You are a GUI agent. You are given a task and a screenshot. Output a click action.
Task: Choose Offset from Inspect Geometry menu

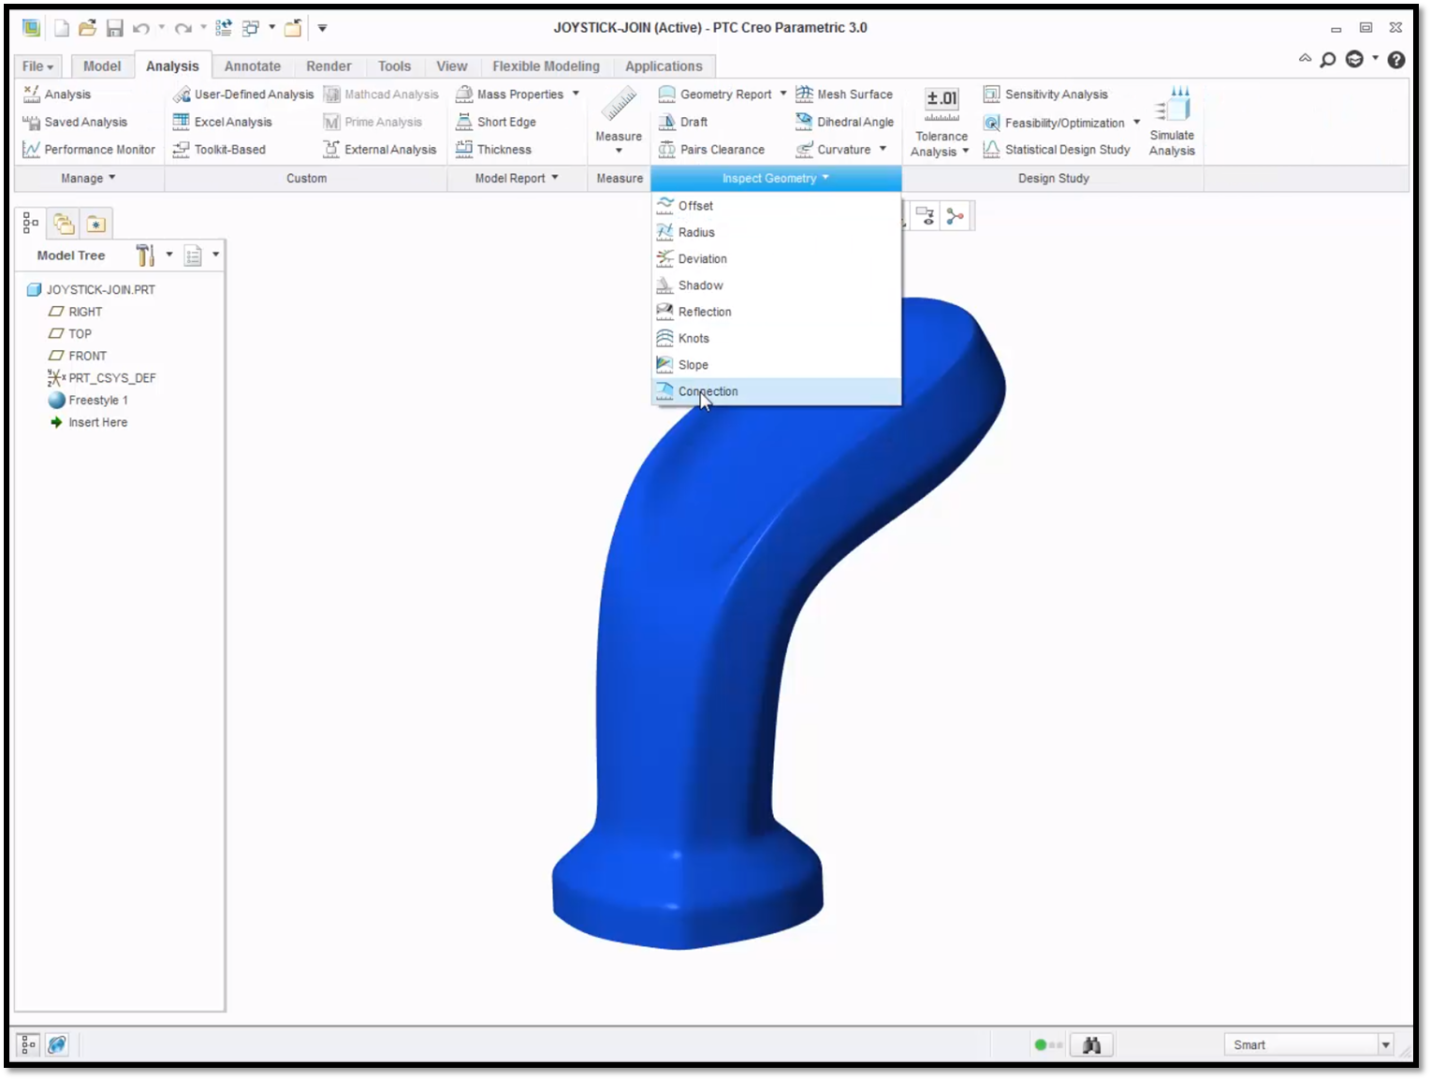coord(776,206)
